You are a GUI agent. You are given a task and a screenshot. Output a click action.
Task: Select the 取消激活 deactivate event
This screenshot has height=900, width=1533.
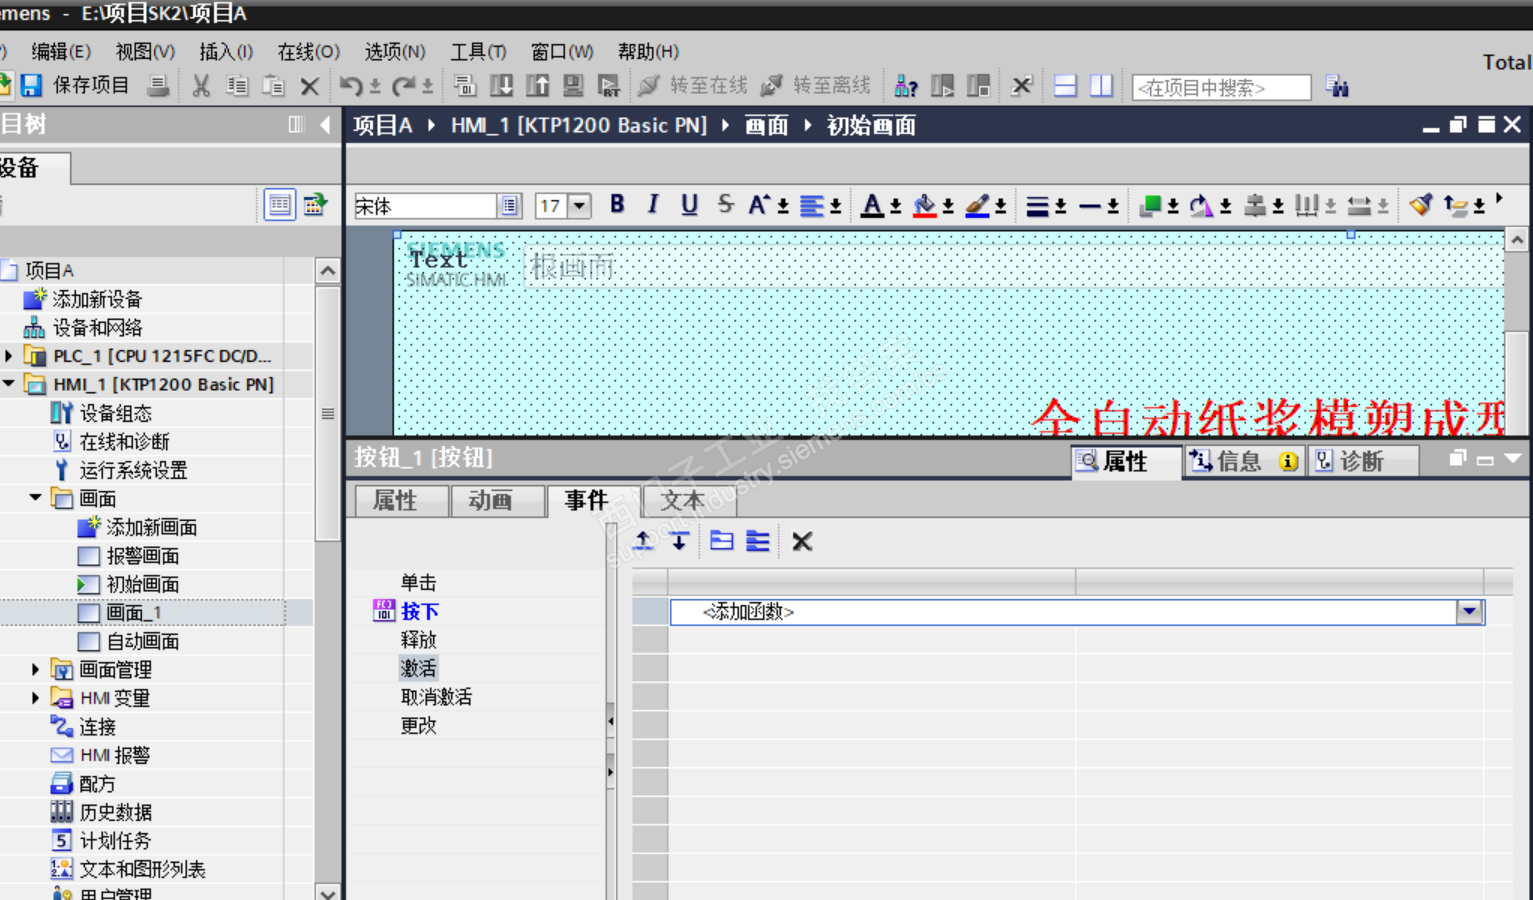pyautogui.click(x=437, y=696)
